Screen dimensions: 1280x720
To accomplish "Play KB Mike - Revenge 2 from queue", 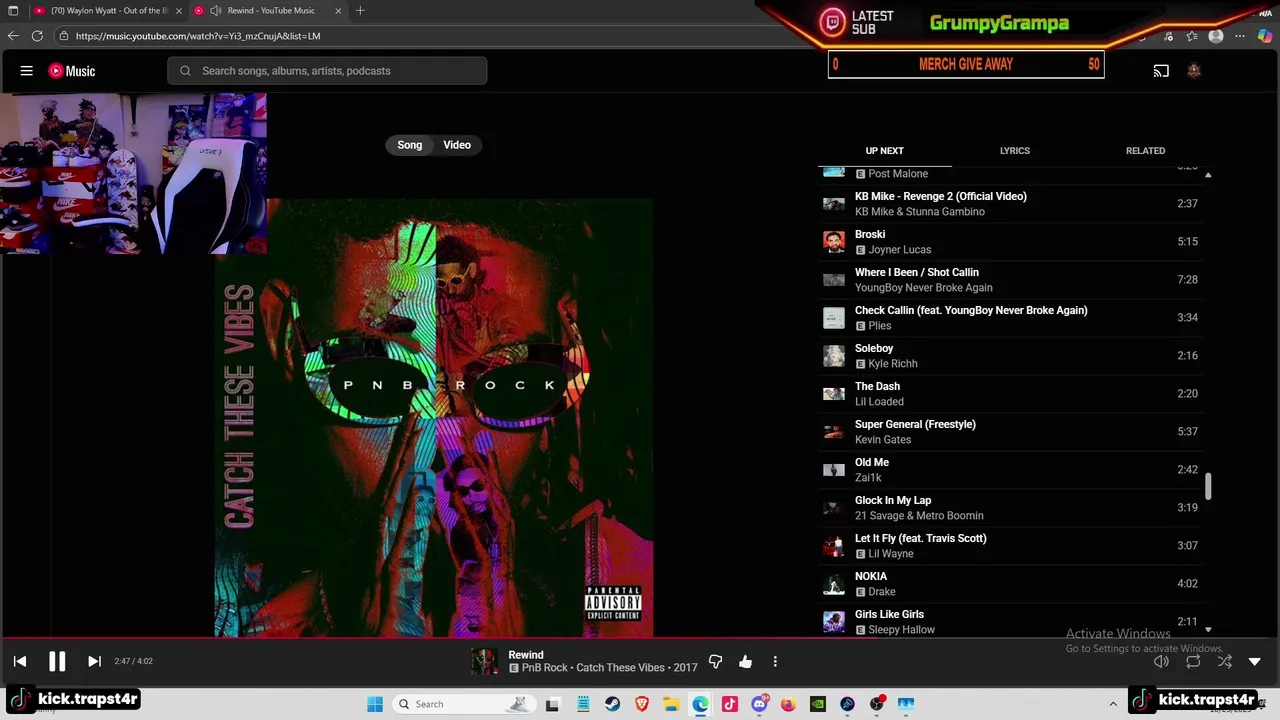I will 1010,204.
